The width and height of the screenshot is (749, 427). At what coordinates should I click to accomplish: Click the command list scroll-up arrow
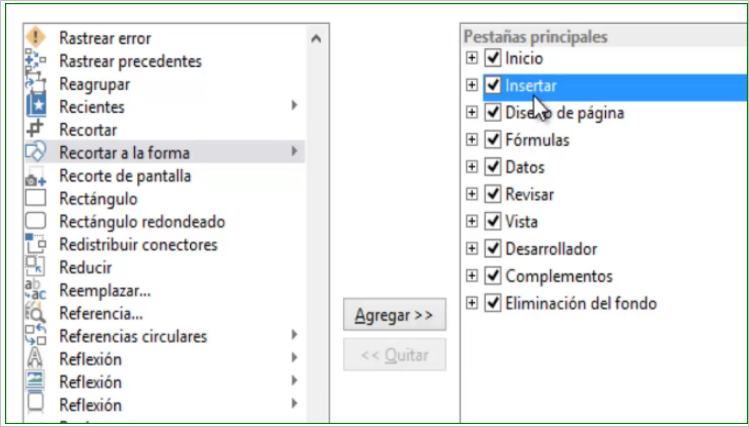tap(316, 39)
